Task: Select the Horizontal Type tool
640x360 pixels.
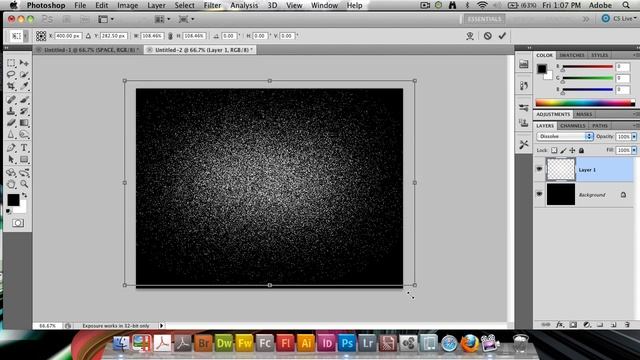Action: 24,148
